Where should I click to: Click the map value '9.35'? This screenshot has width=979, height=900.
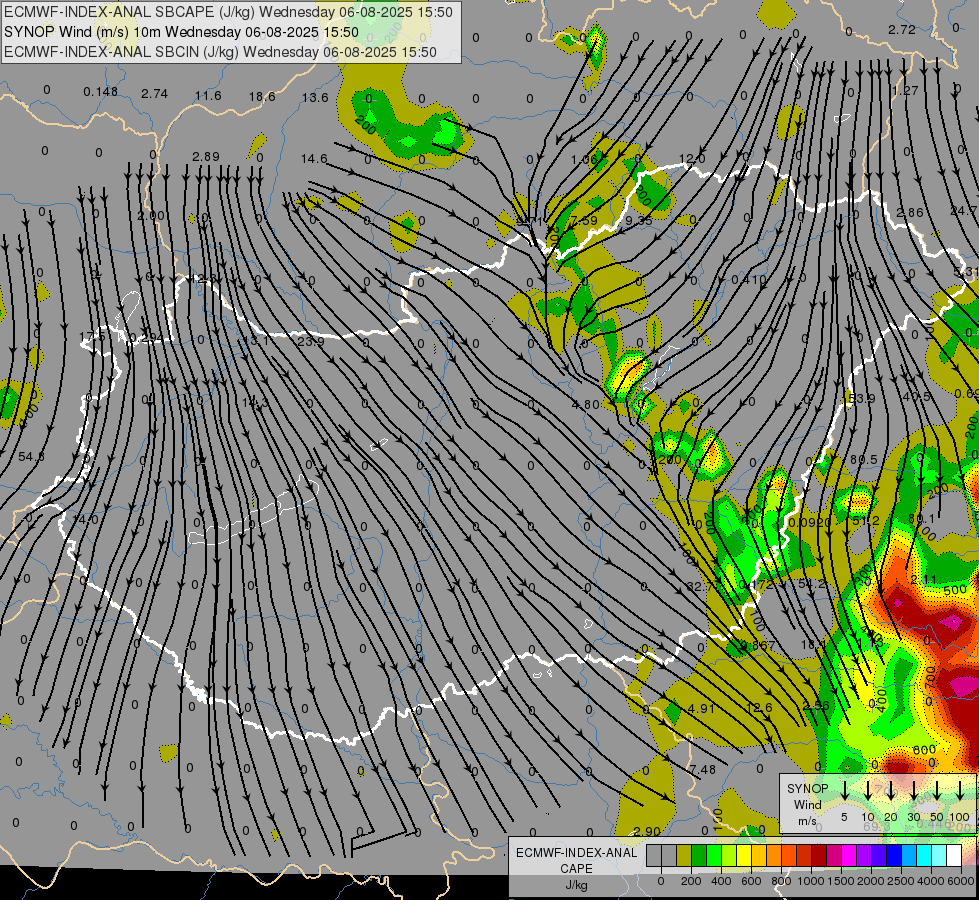click(639, 220)
